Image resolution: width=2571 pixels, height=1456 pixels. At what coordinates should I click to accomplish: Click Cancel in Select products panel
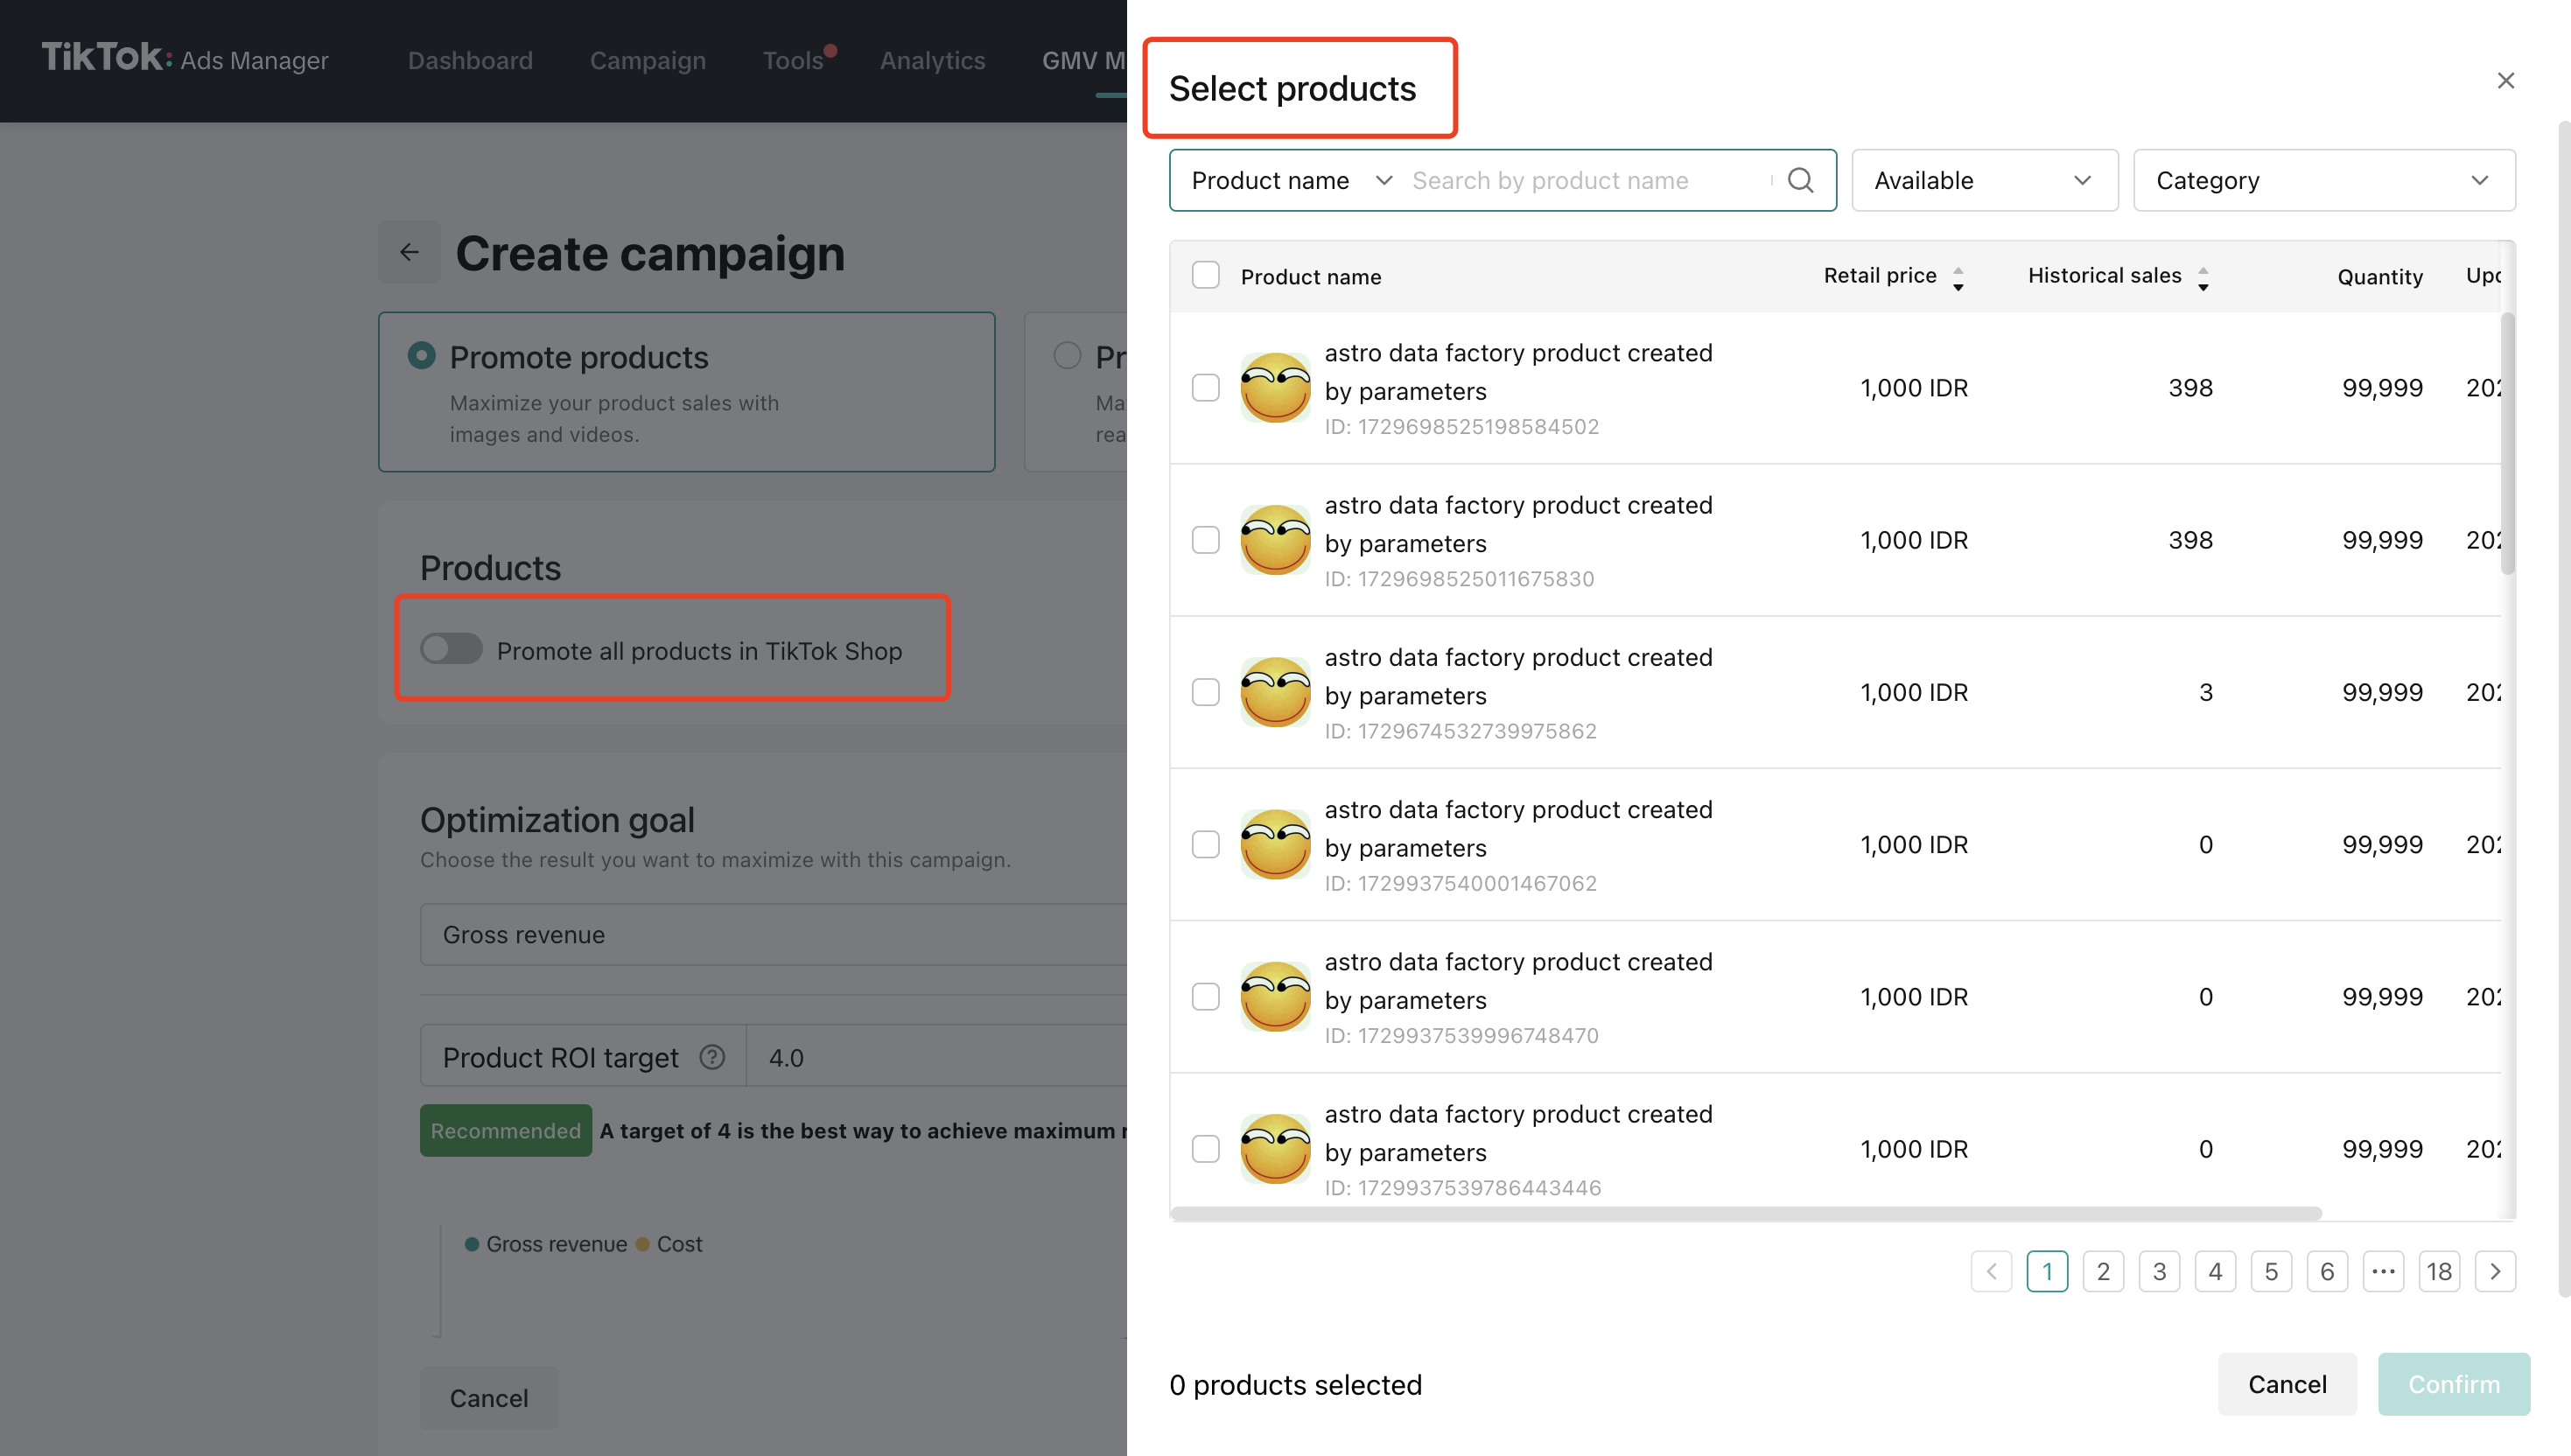(x=2287, y=1384)
